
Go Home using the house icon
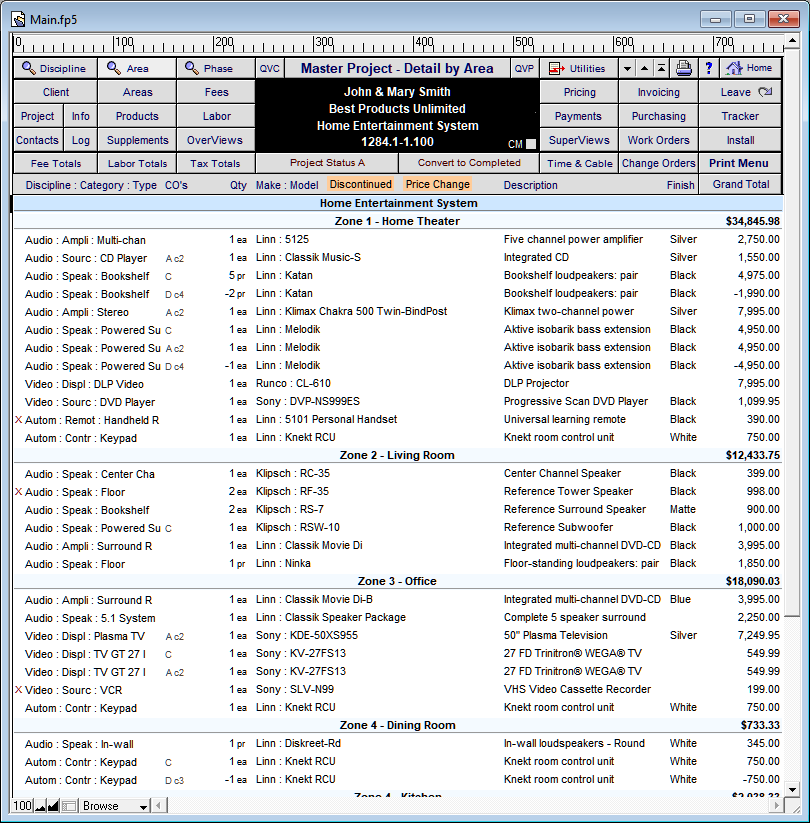click(734, 68)
